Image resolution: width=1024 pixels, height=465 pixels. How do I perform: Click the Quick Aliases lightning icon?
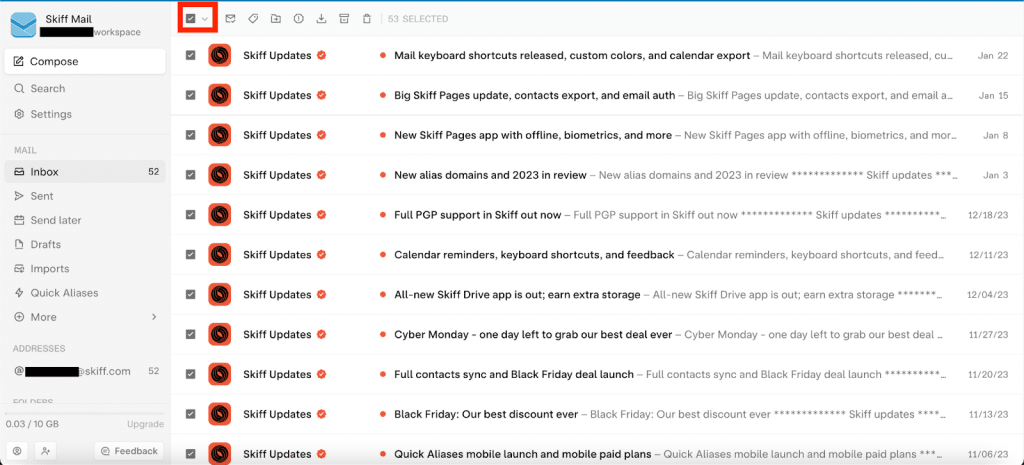(x=19, y=293)
